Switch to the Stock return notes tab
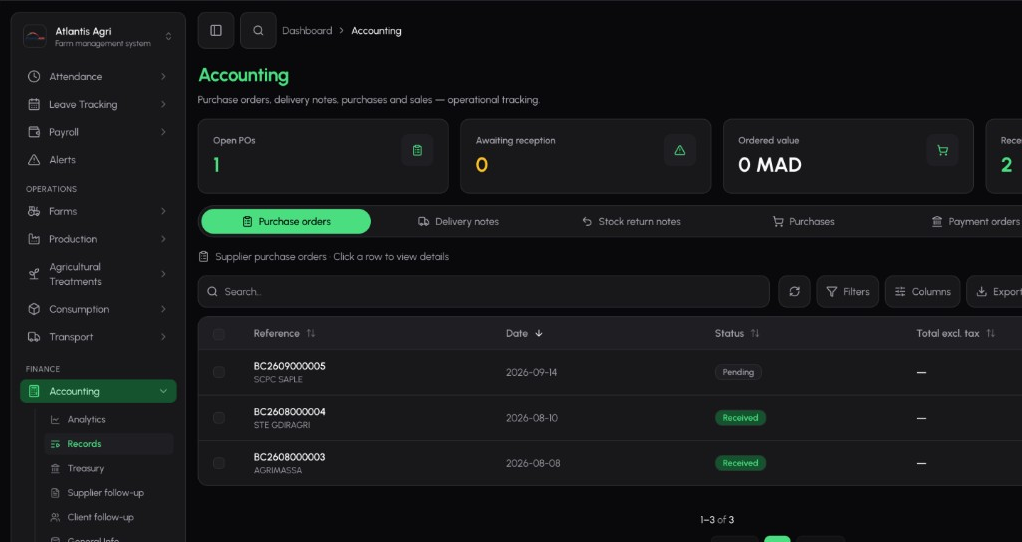The width and height of the screenshot is (1022, 542). pyautogui.click(x=631, y=221)
